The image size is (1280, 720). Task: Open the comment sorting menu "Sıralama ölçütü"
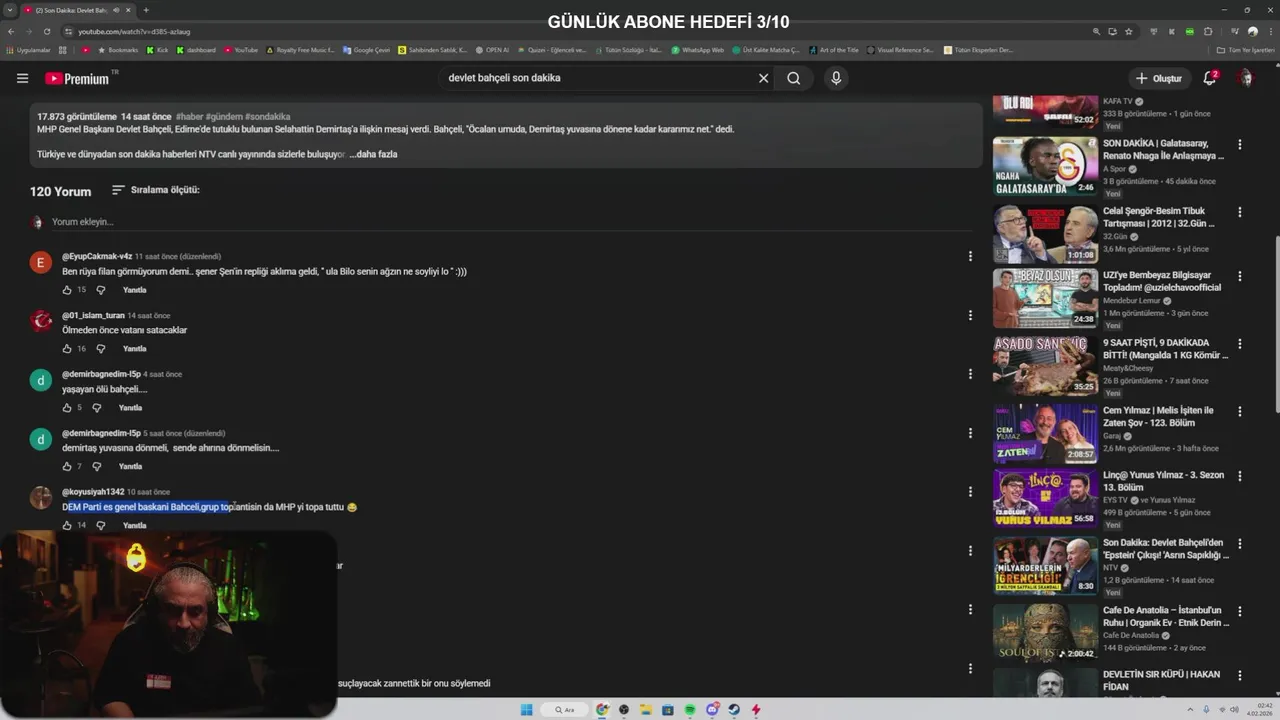pos(155,190)
